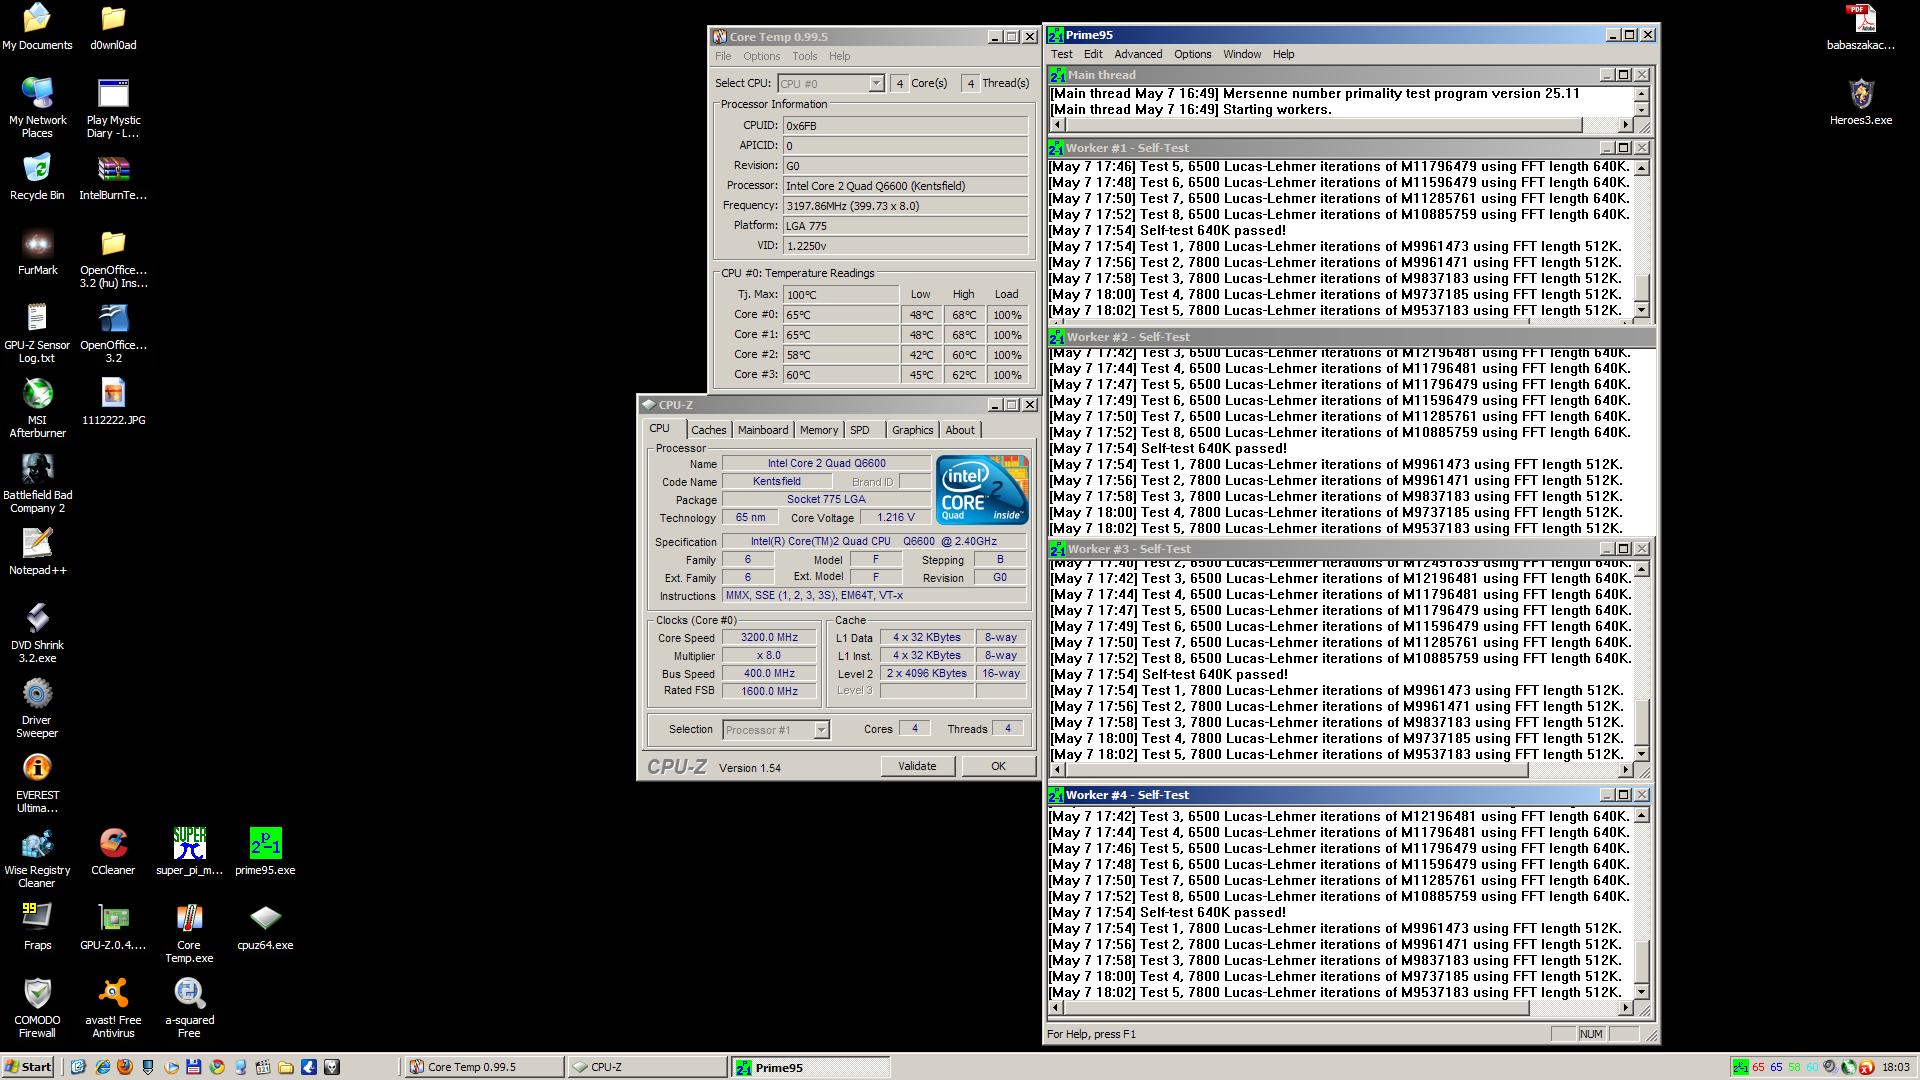
Task: Open the super_pi_mod desktop icon
Action: [189, 845]
